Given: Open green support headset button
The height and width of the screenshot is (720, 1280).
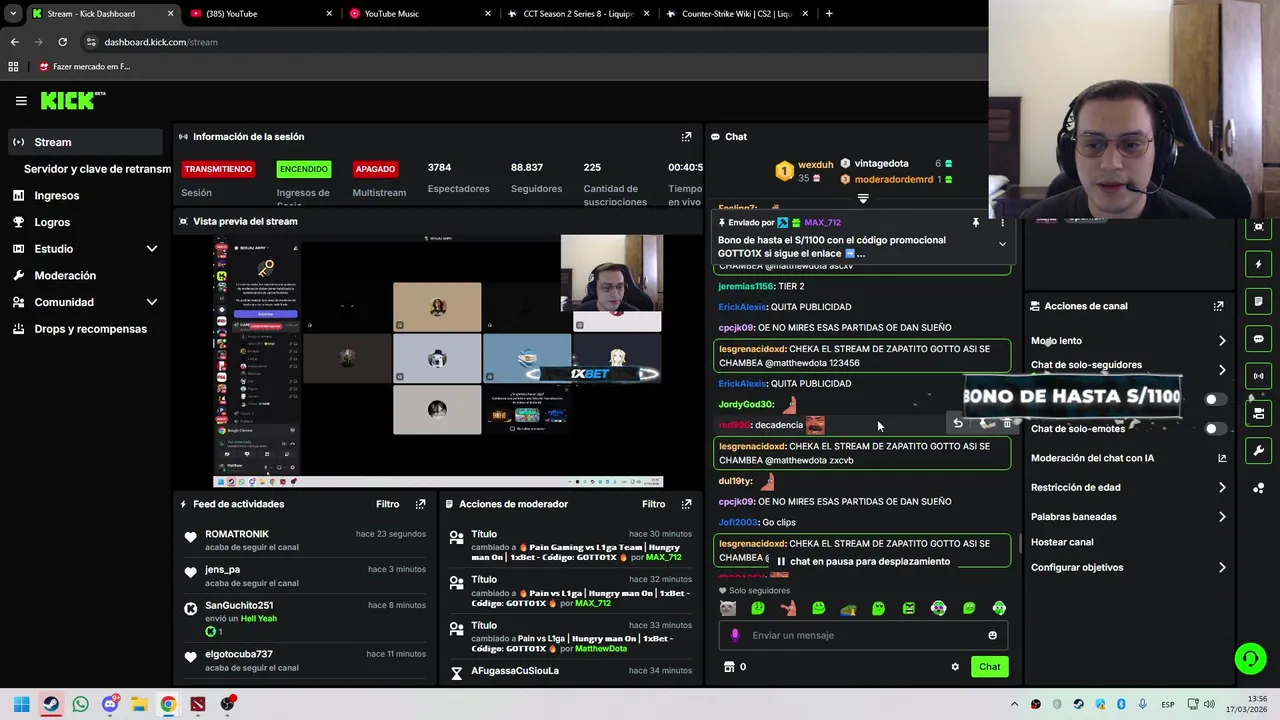Looking at the screenshot, I should [1250, 658].
